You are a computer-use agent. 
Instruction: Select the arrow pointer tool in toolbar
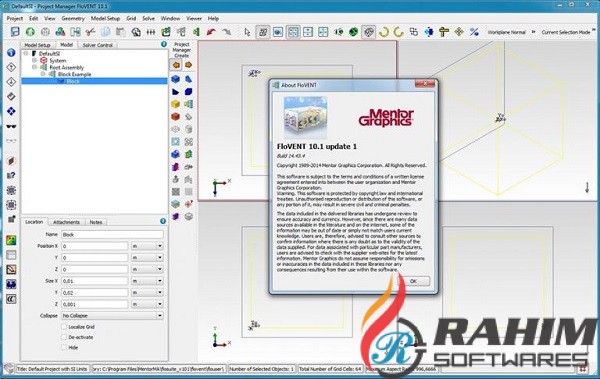[247, 32]
